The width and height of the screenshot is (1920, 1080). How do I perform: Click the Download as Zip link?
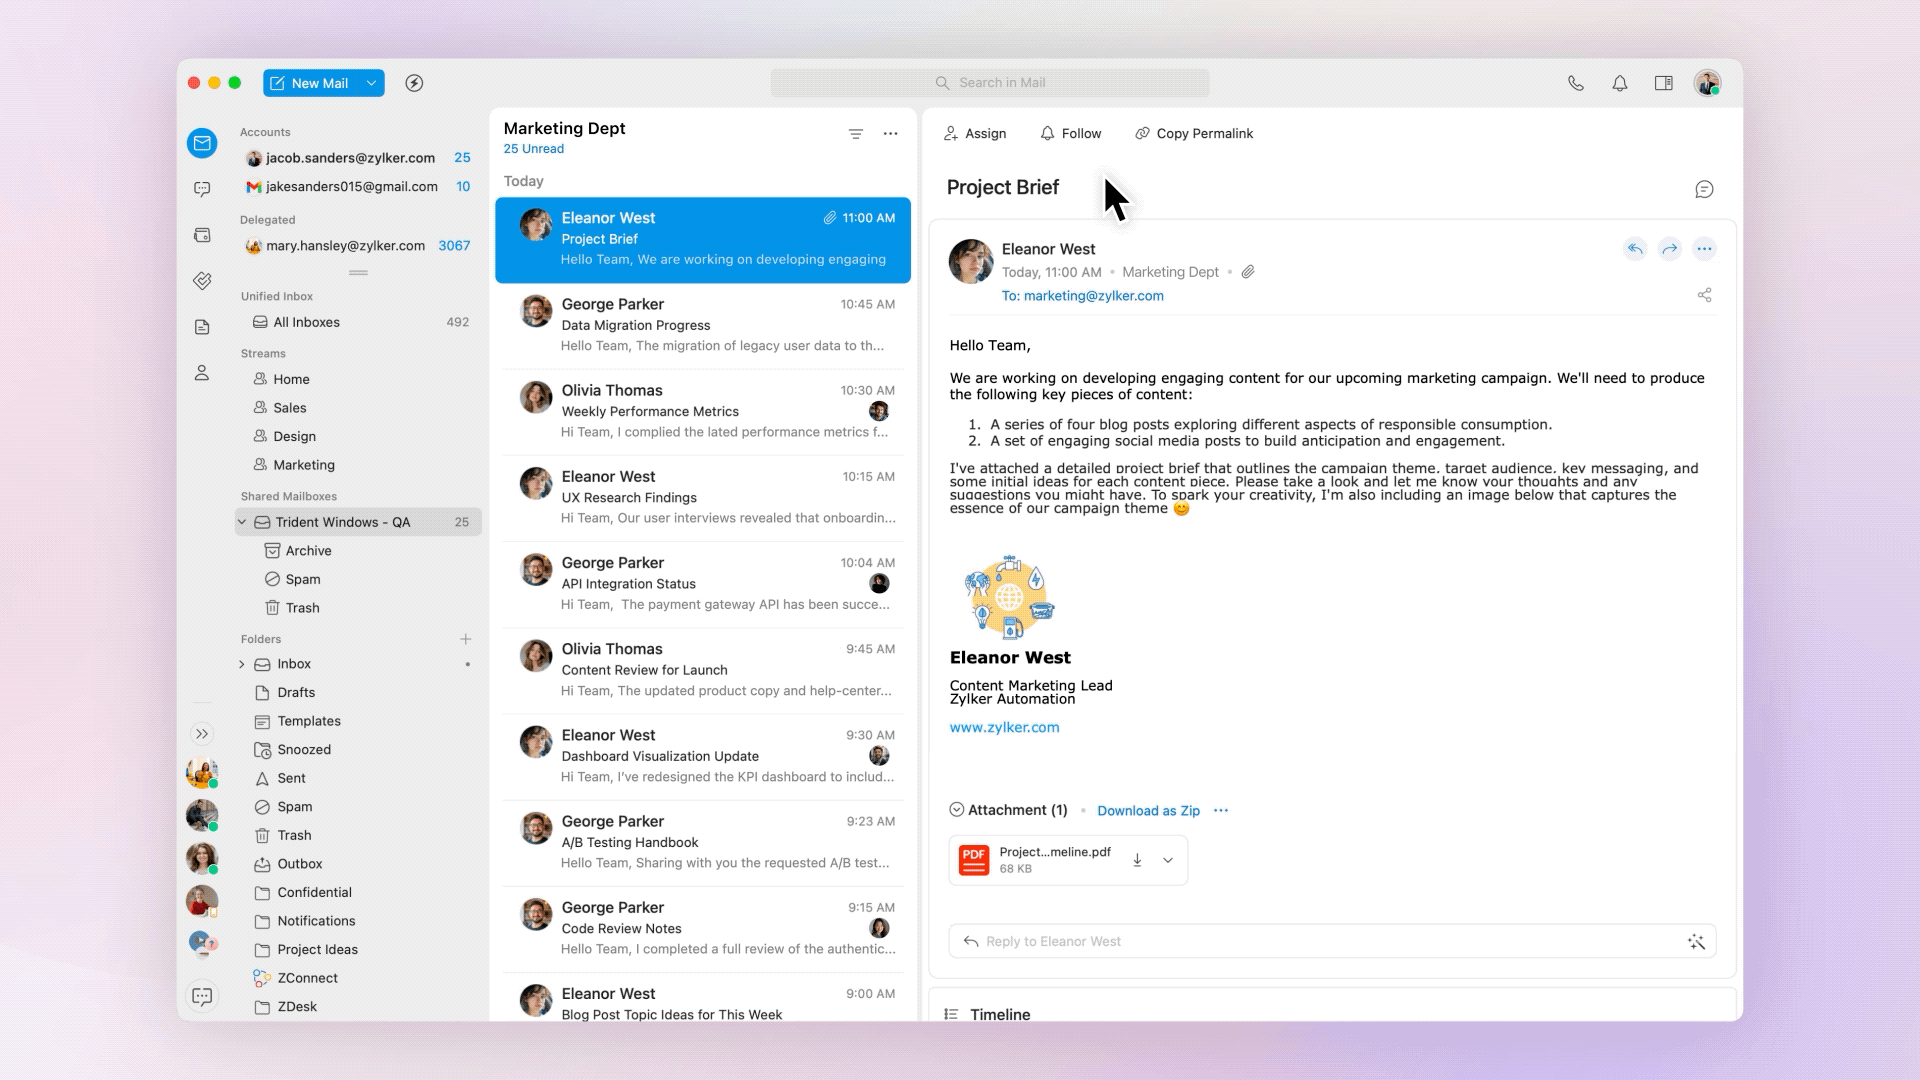pyautogui.click(x=1148, y=811)
